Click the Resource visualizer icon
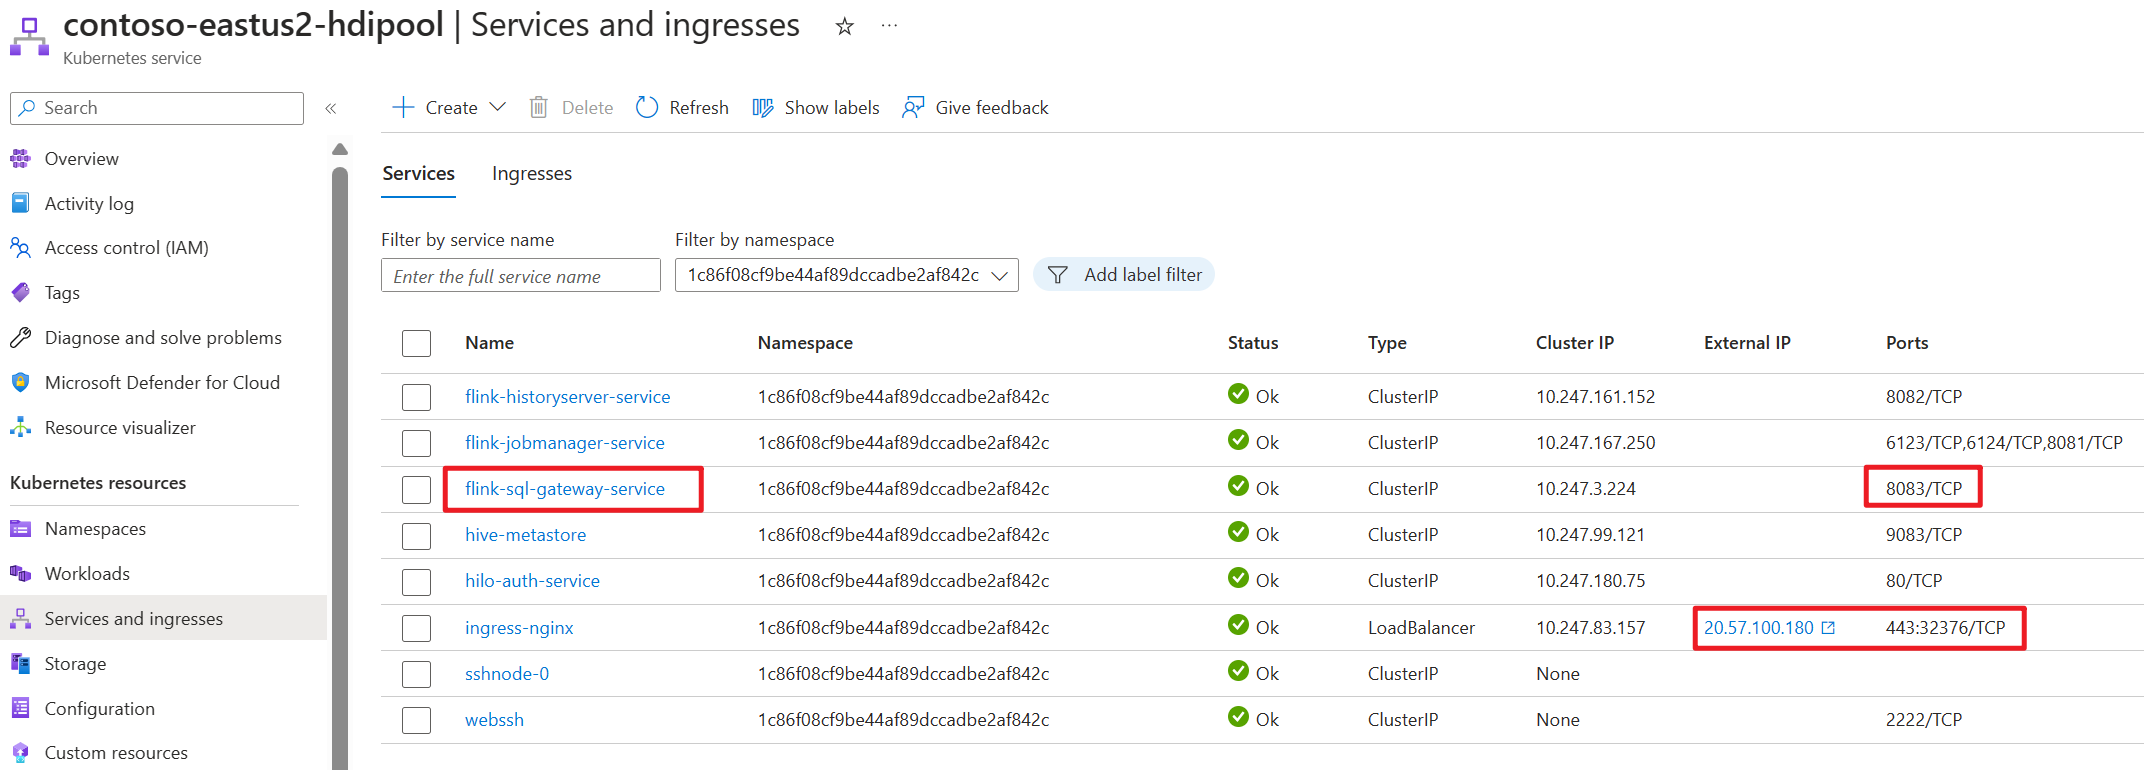Image resolution: width=2144 pixels, height=770 pixels. (20, 427)
